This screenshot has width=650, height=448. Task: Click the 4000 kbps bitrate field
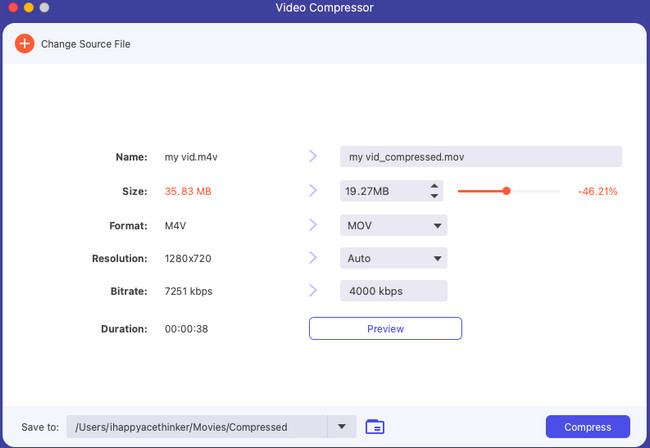[393, 291]
